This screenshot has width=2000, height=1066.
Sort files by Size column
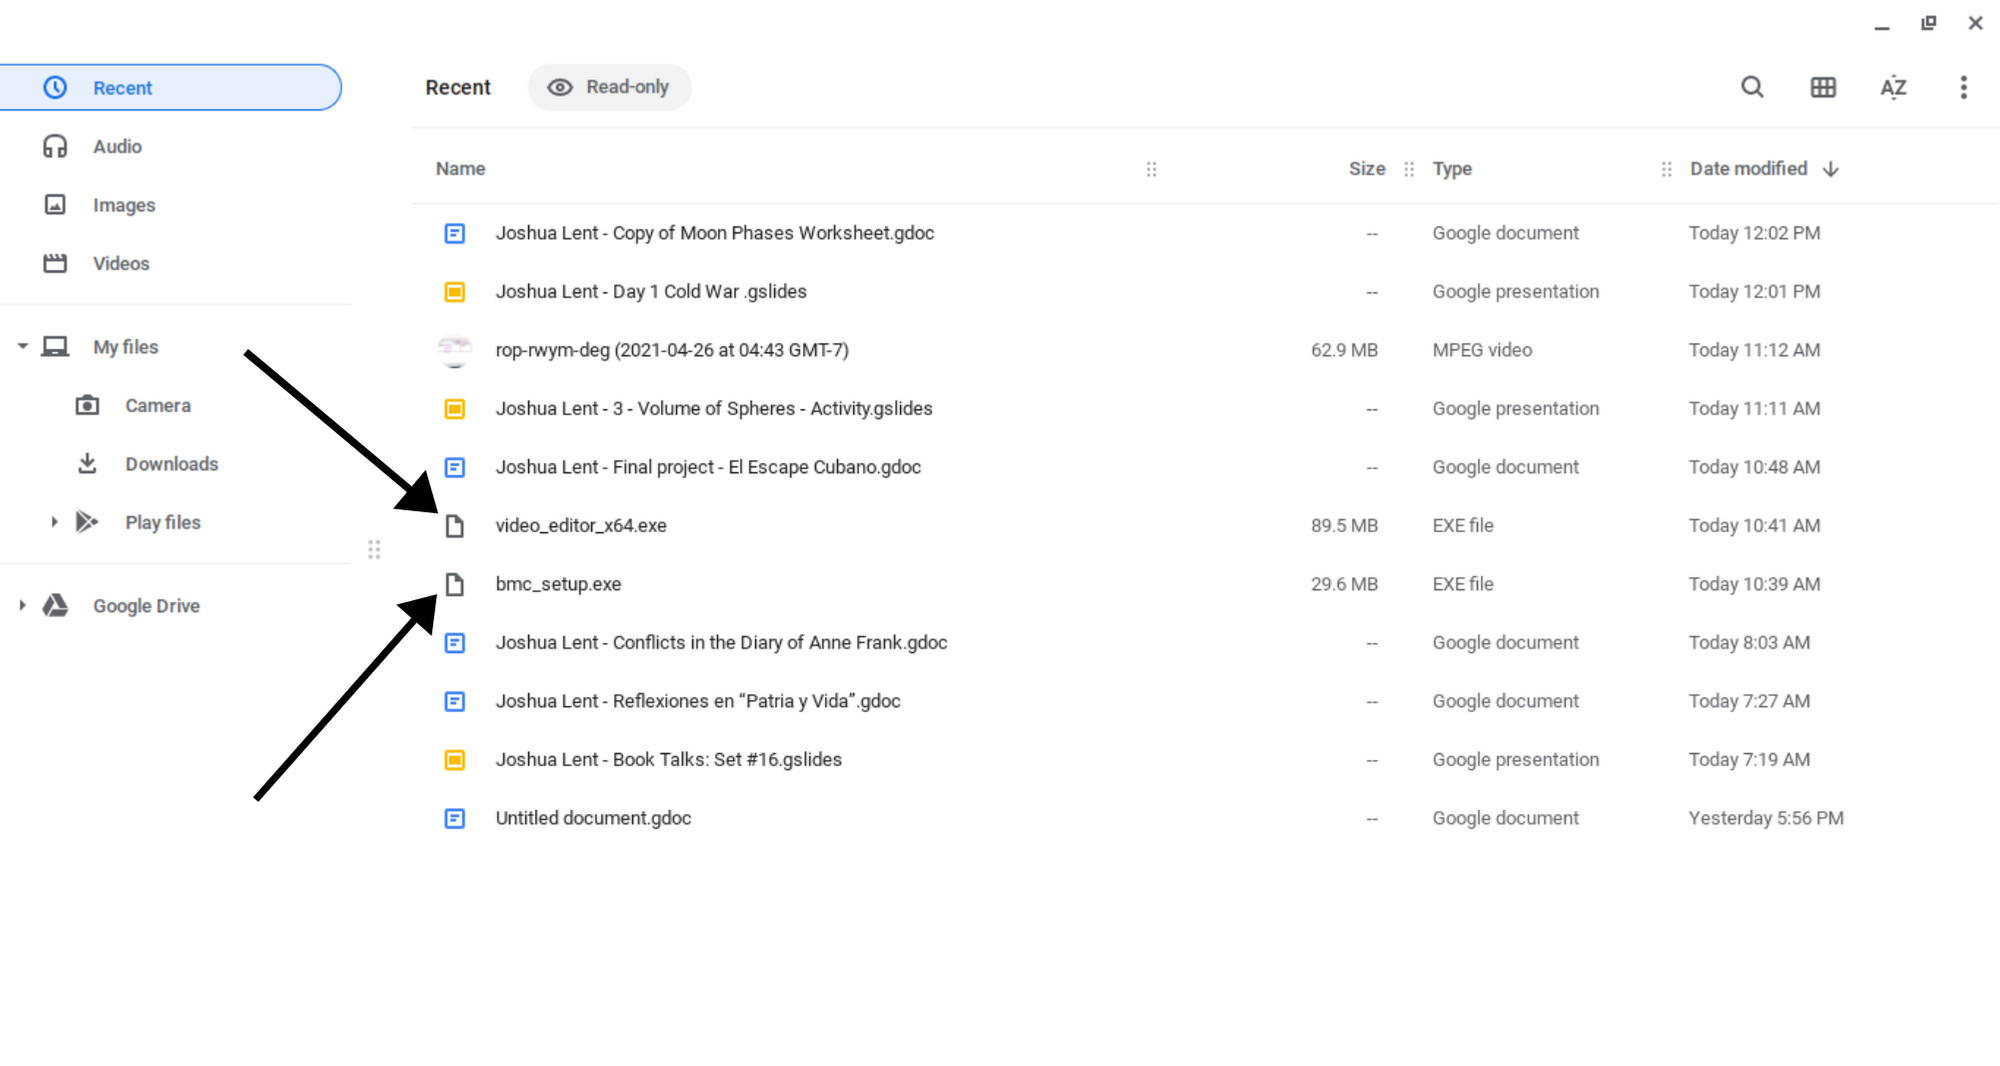pyautogui.click(x=1366, y=169)
